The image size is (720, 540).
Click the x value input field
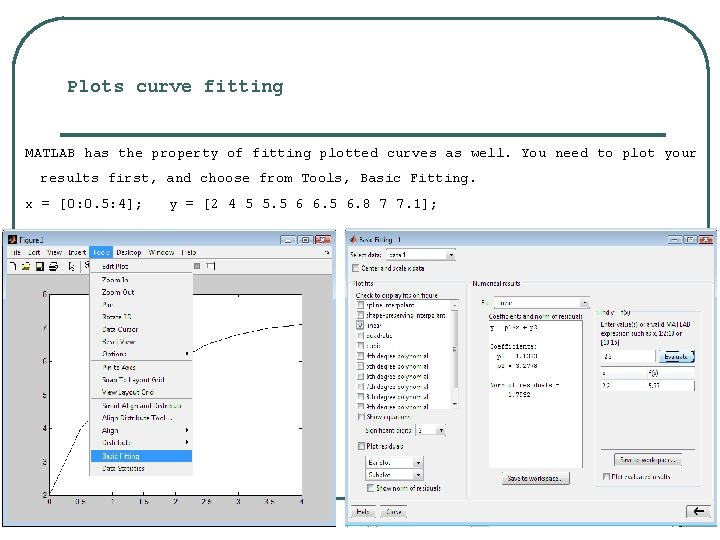pyautogui.click(x=628, y=356)
